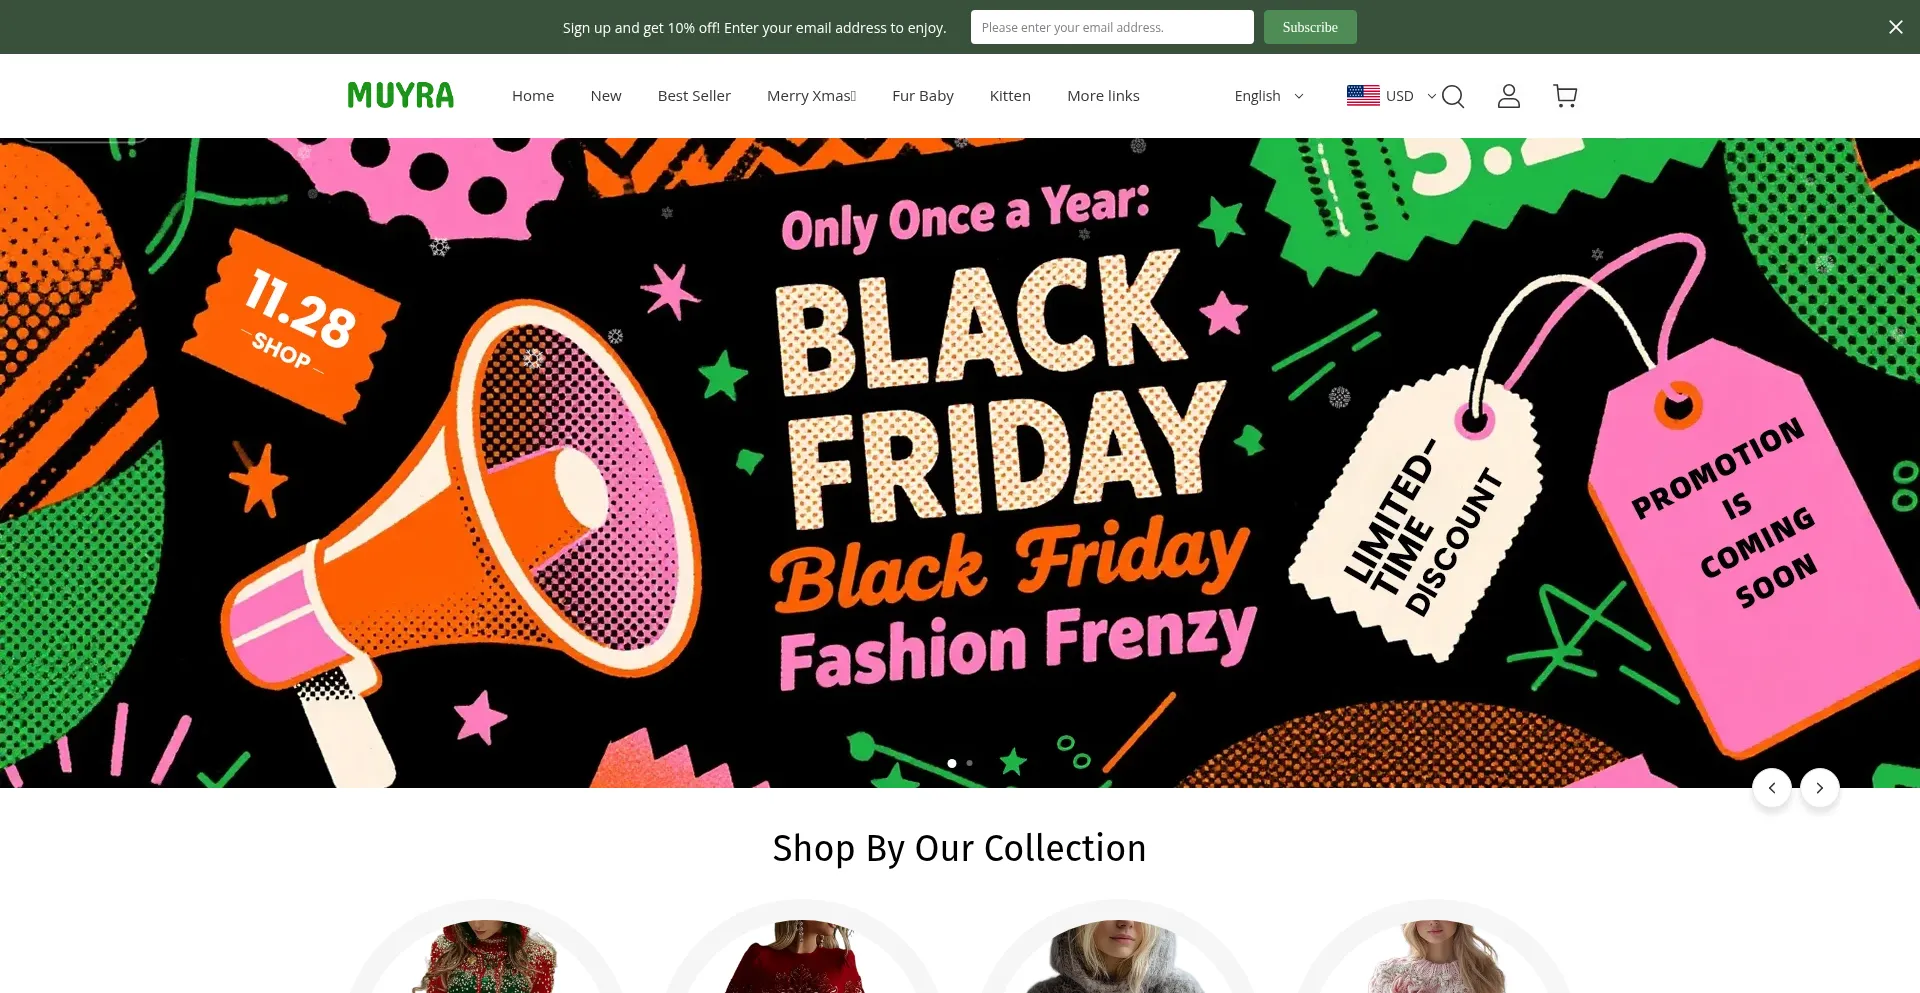Dismiss the signup banner with X
The image size is (1920, 993).
tap(1895, 27)
